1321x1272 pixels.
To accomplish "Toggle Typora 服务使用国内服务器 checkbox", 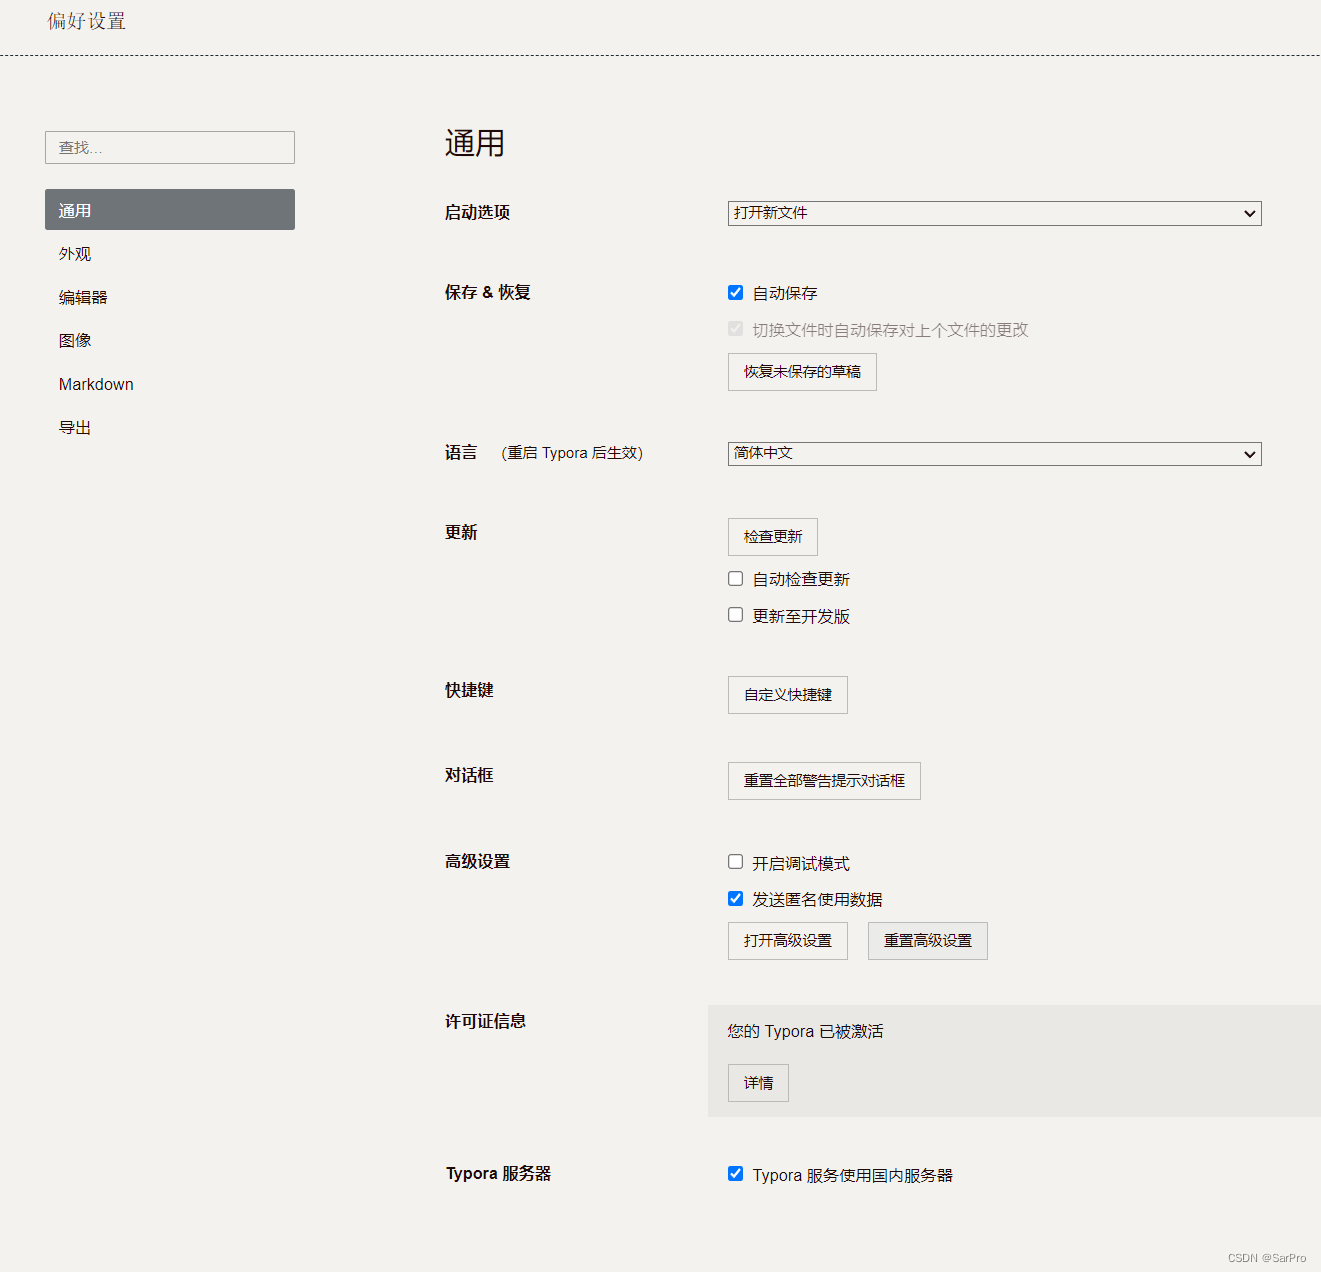I will [x=736, y=1174].
